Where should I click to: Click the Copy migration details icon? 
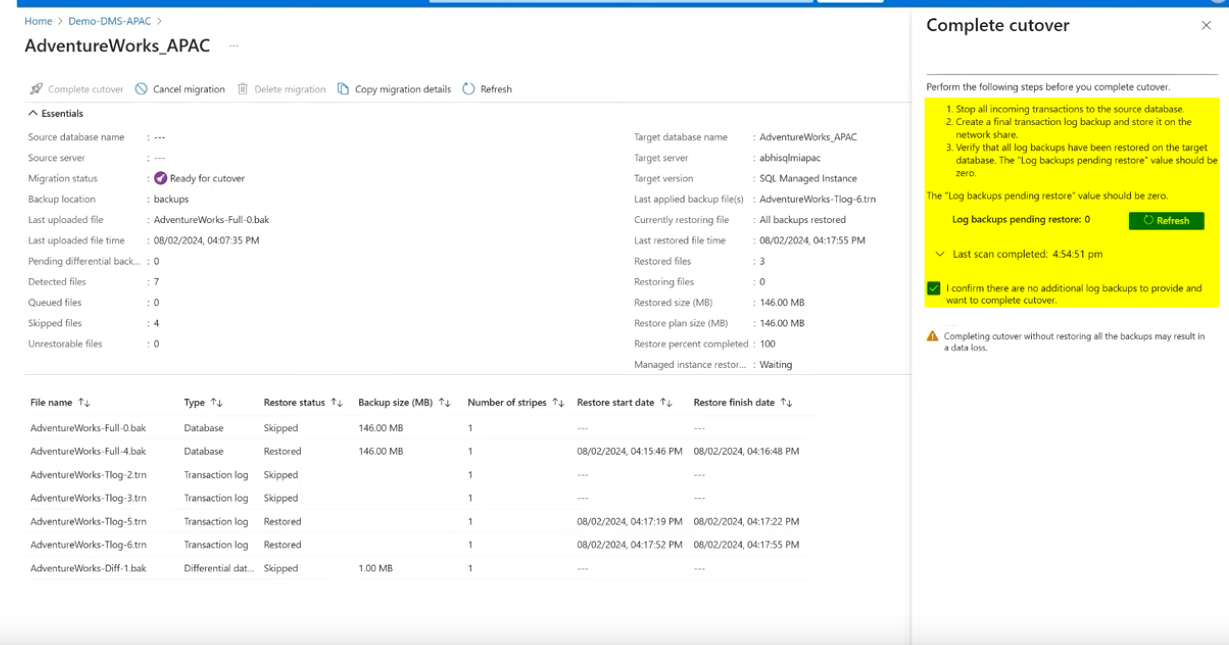tap(344, 89)
